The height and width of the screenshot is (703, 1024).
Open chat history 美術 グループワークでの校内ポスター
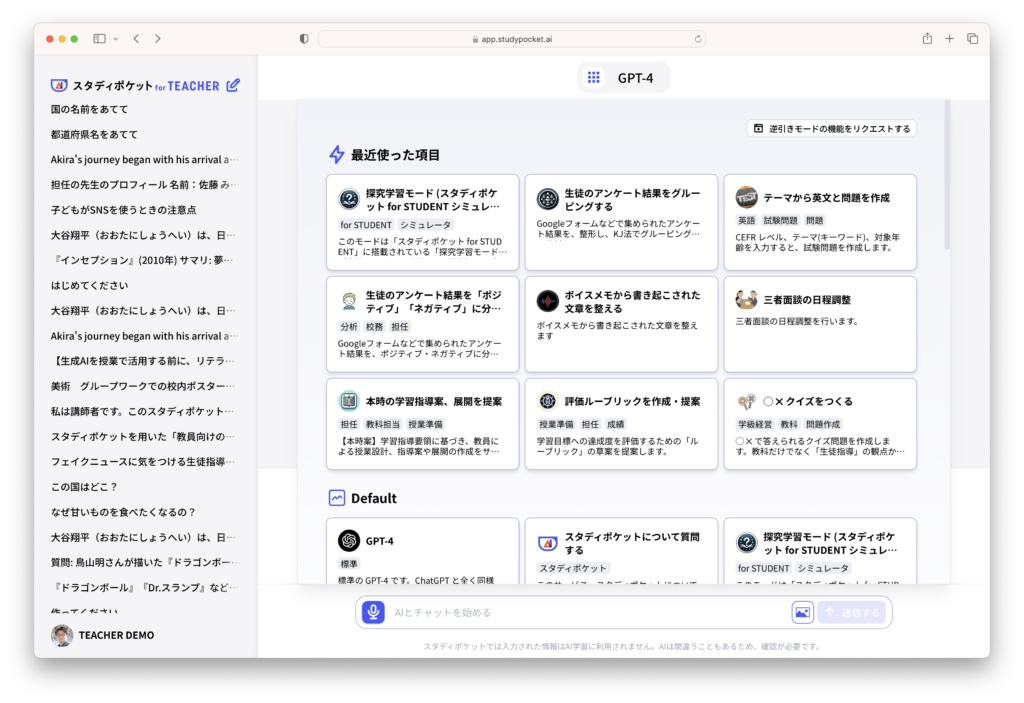[x=143, y=386]
